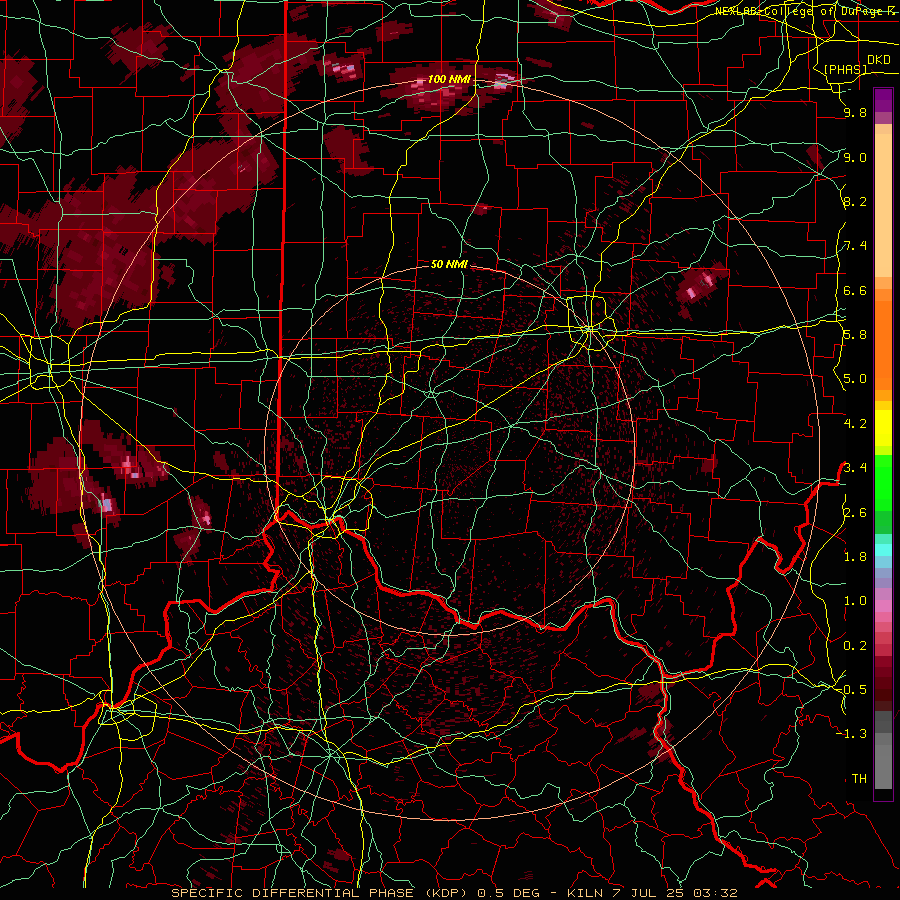Click the 1.8 scale value

[855, 556]
